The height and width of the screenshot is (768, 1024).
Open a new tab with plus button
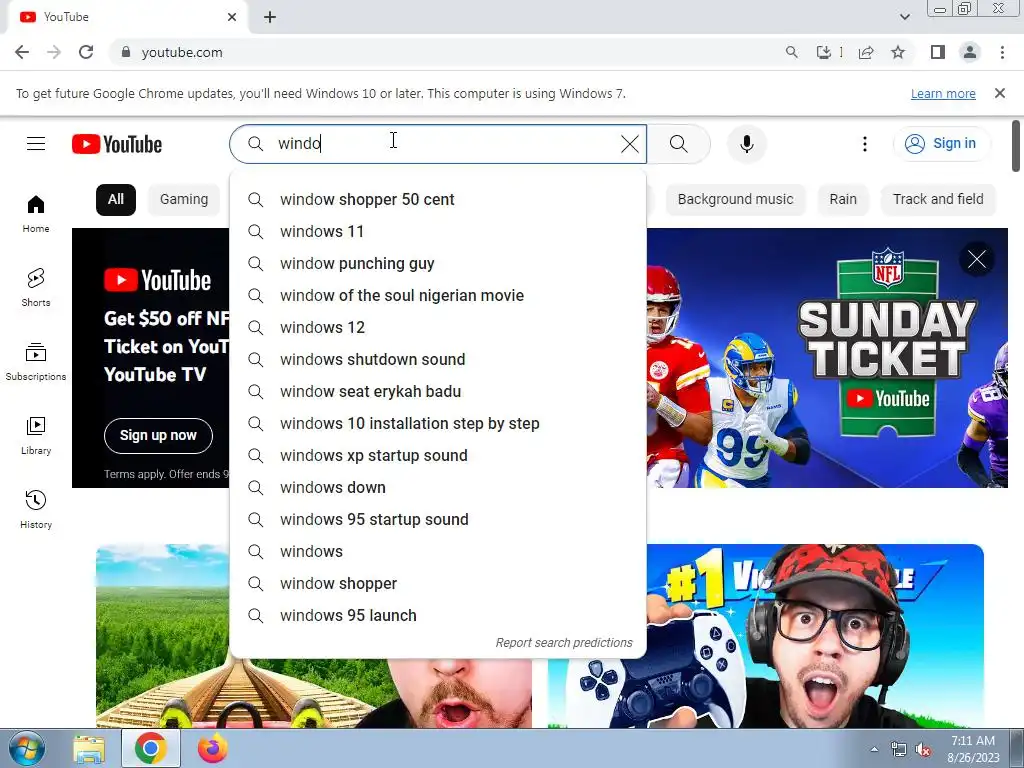tap(270, 17)
